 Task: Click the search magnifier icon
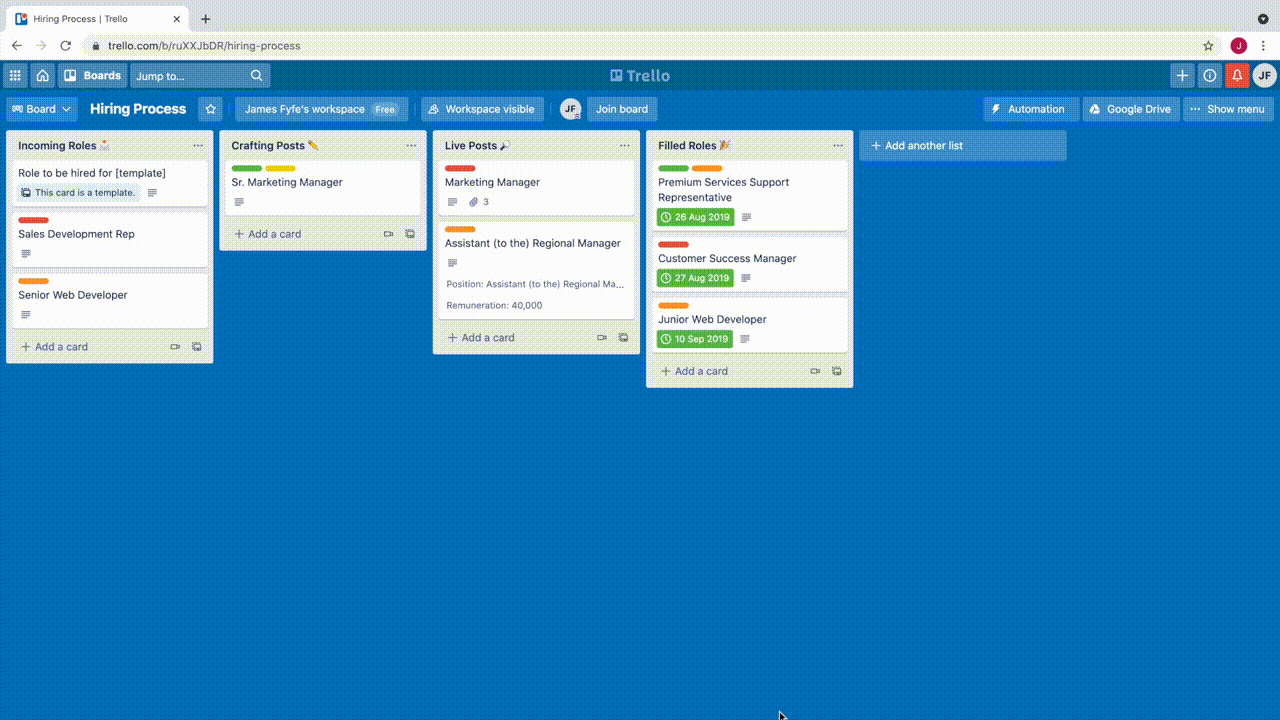257,75
